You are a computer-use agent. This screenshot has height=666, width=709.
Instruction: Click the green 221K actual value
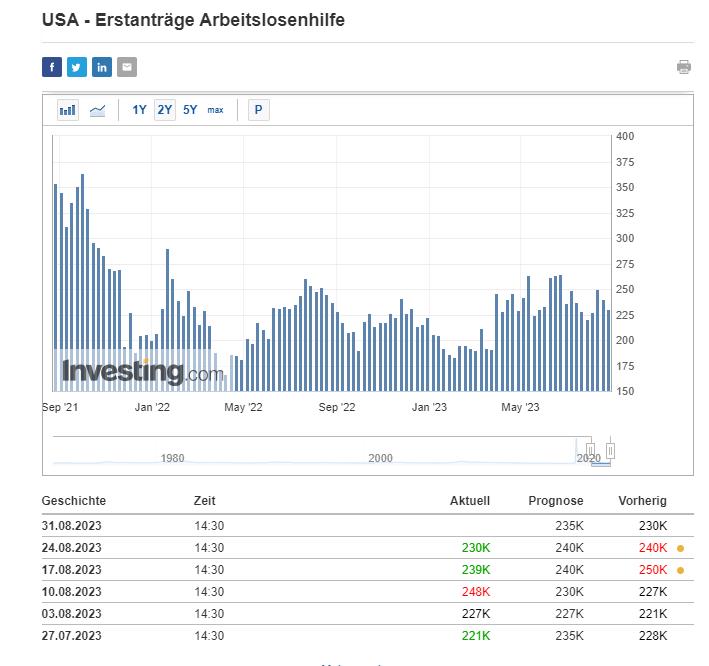point(476,635)
